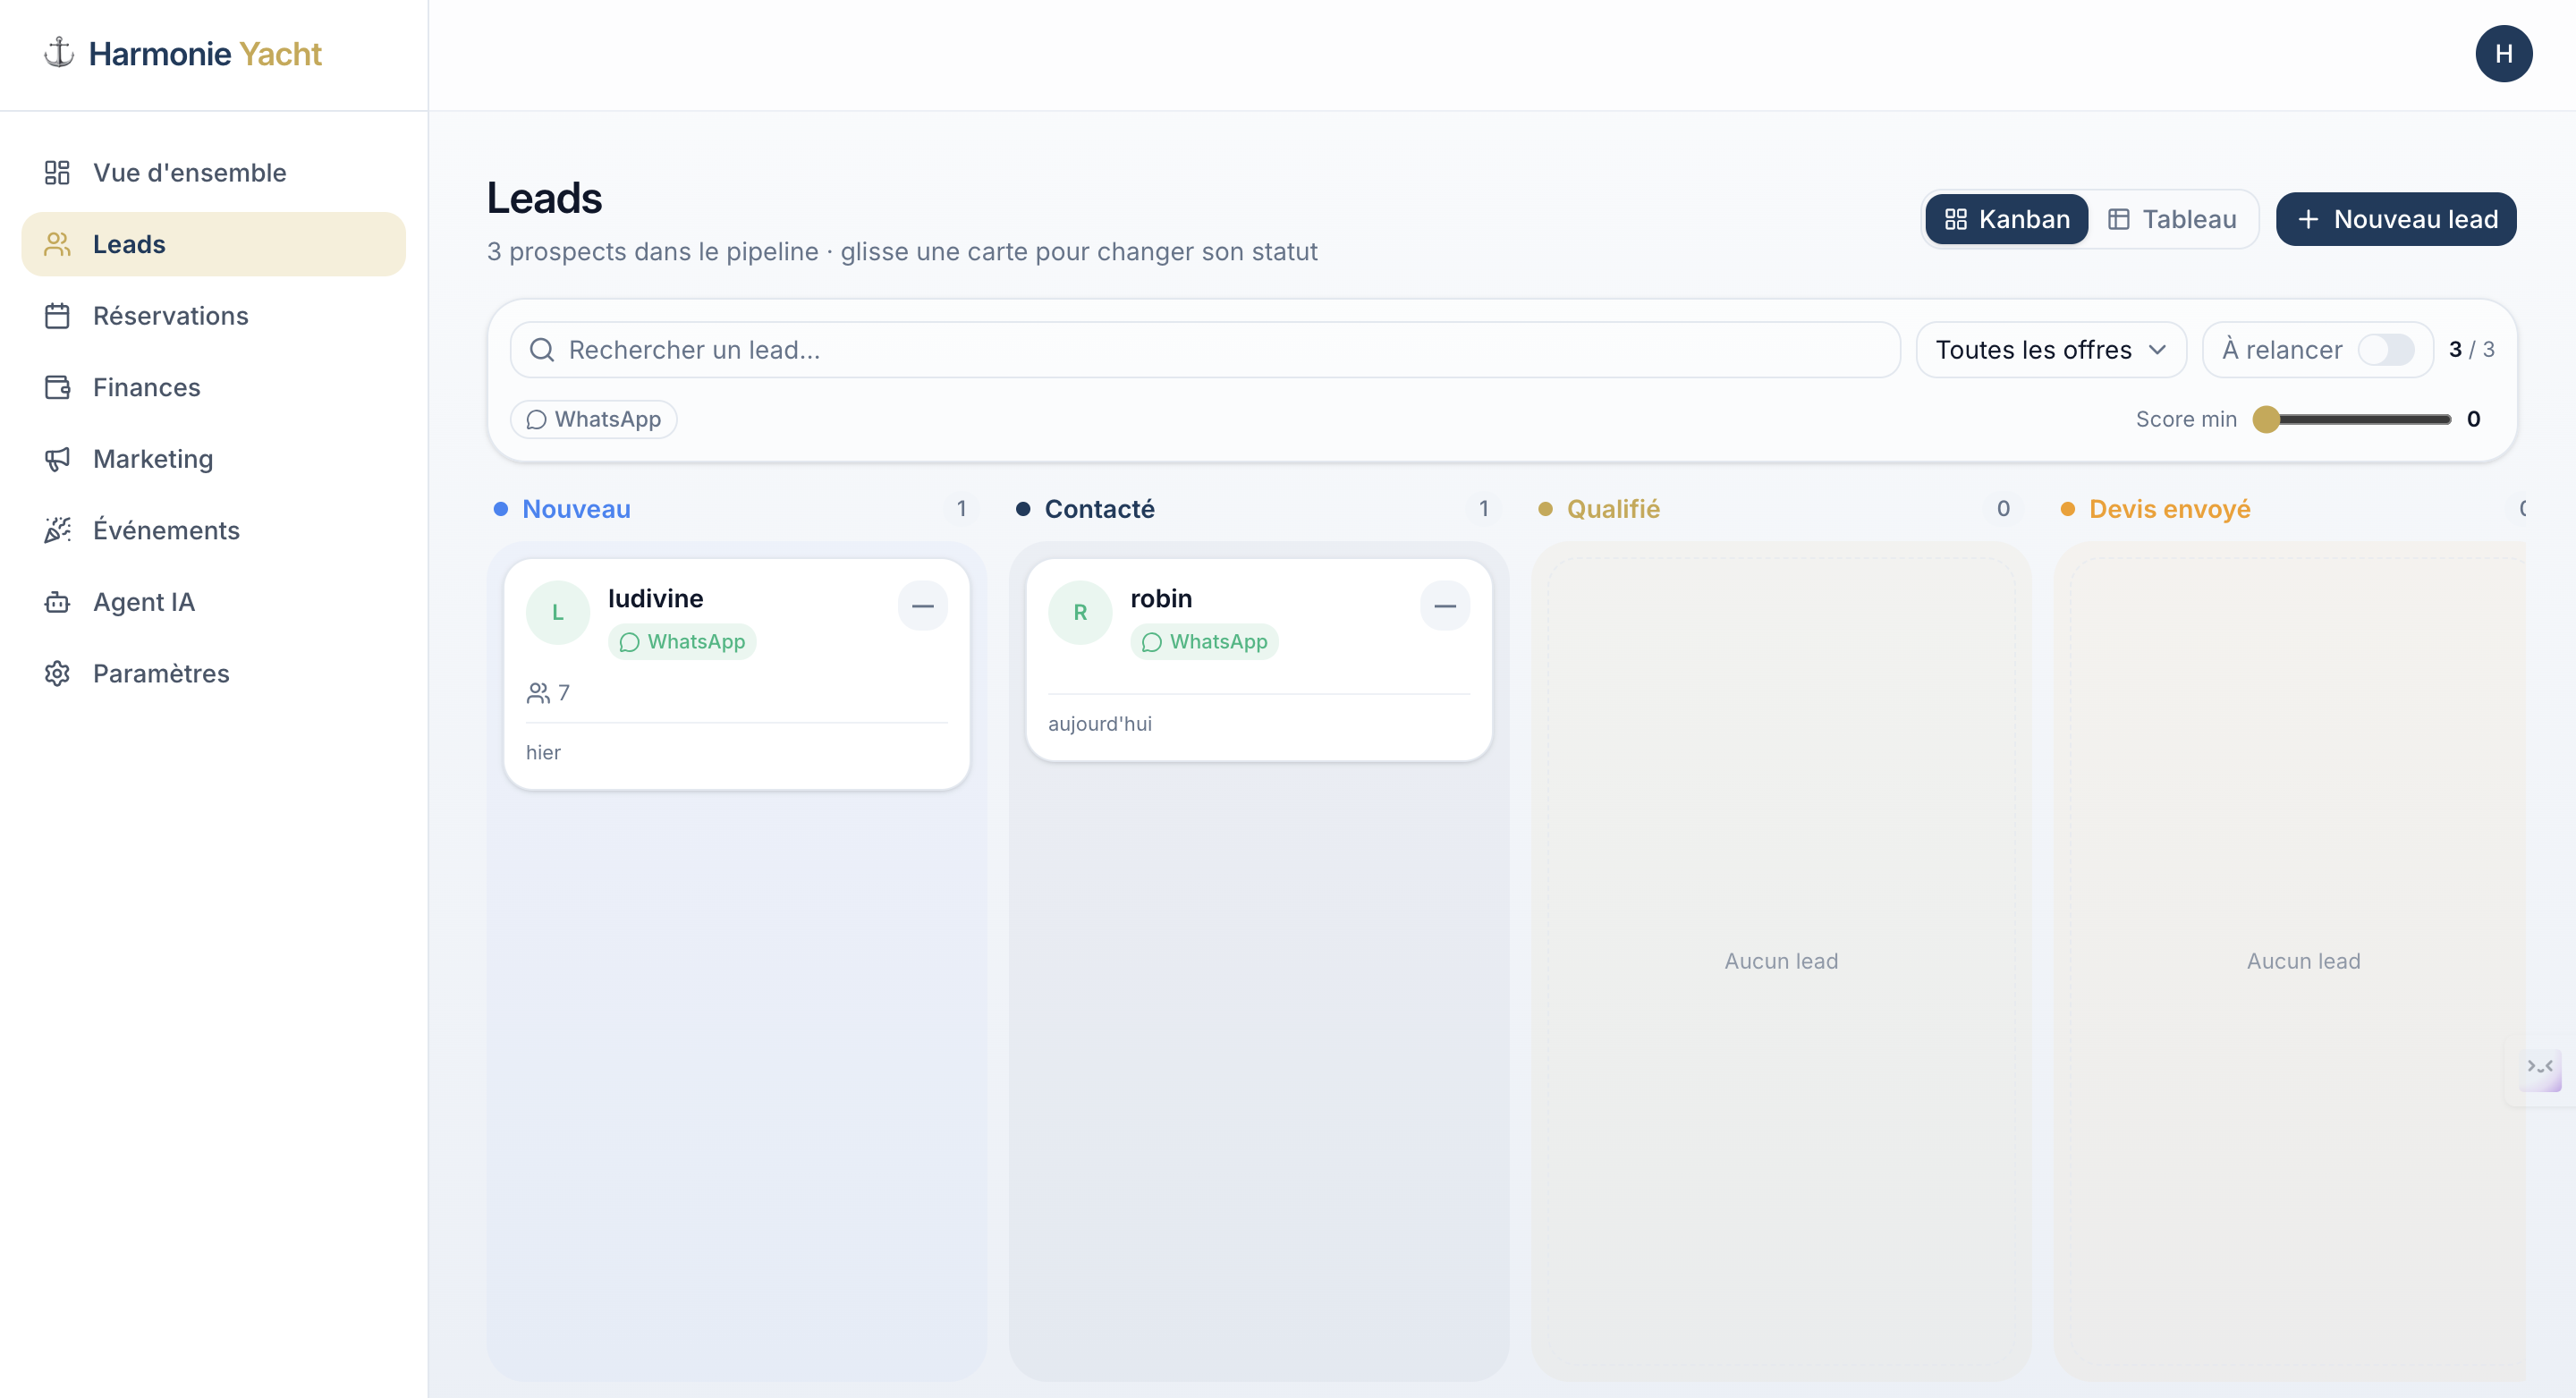Open Vue d'ensemble dashboard icon
Viewport: 2576px width, 1398px height.
57,173
